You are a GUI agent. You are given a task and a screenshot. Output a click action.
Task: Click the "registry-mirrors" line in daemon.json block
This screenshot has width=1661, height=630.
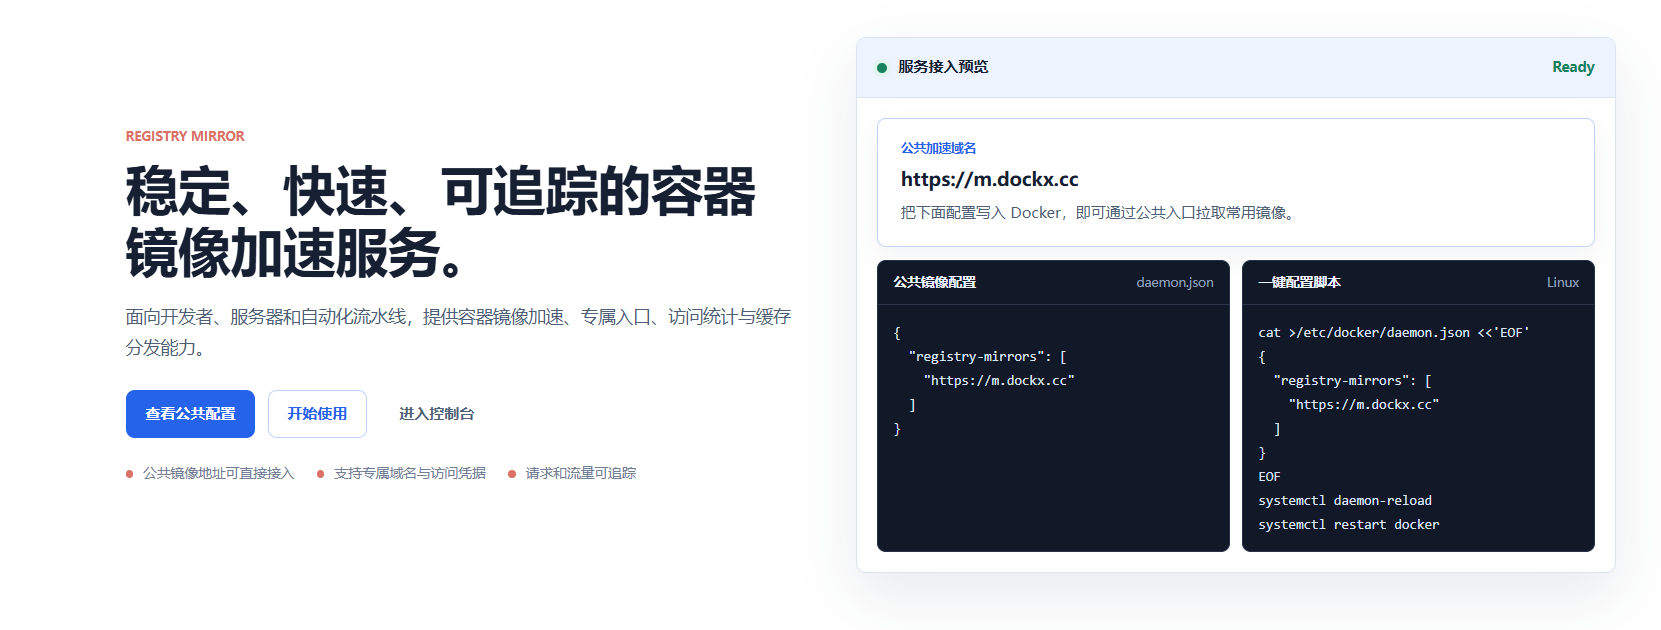coord(987,357)
